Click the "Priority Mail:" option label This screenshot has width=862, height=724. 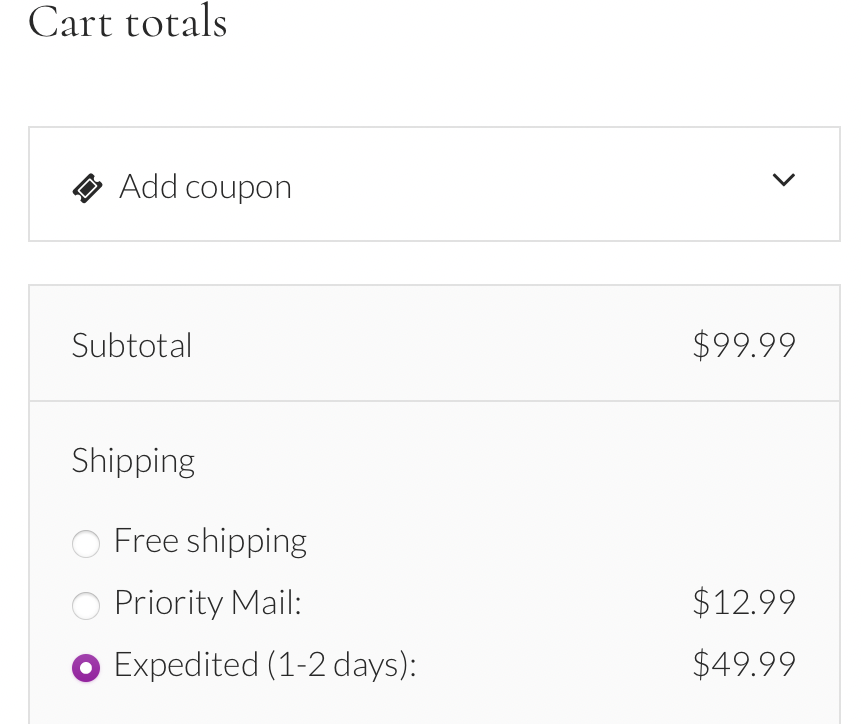pyautogui.click(x=207, y=603)
